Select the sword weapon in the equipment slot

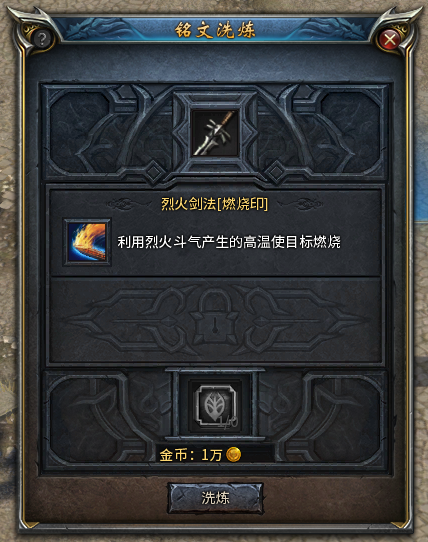(x=216, y=133)
